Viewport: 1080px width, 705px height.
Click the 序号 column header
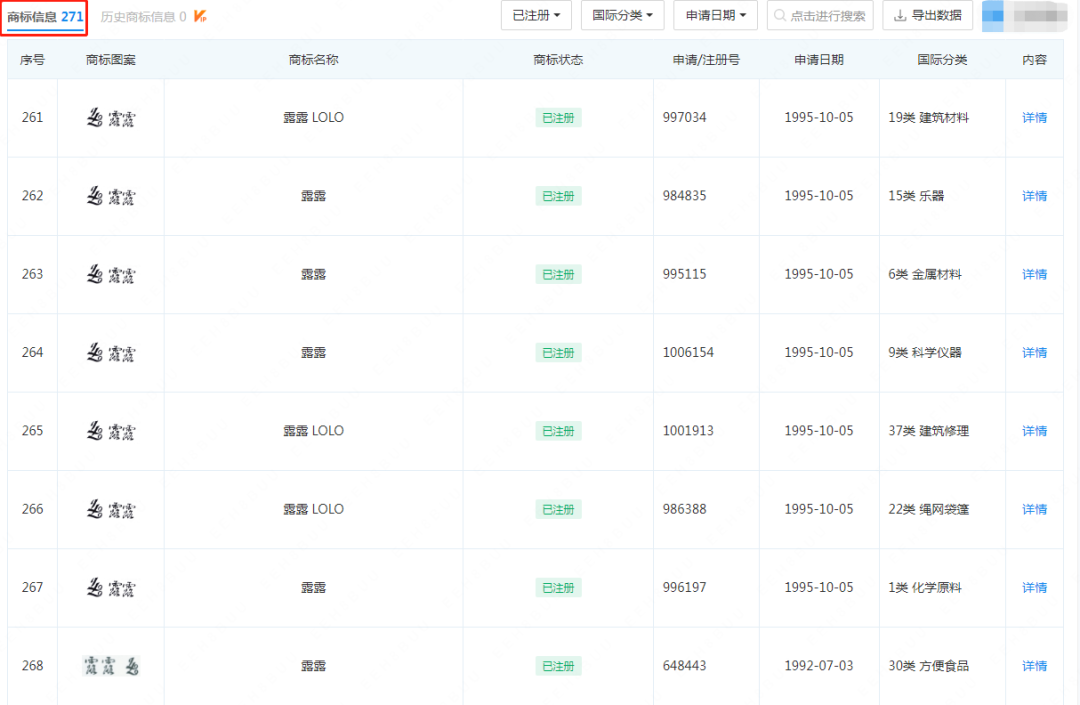(x=32, y=60)
